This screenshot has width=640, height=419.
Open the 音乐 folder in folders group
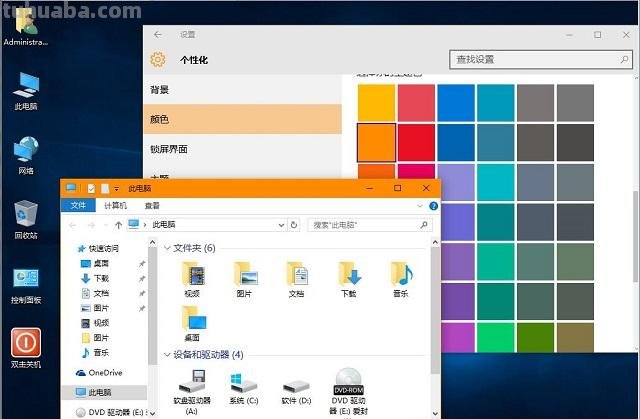click(401, 279)
